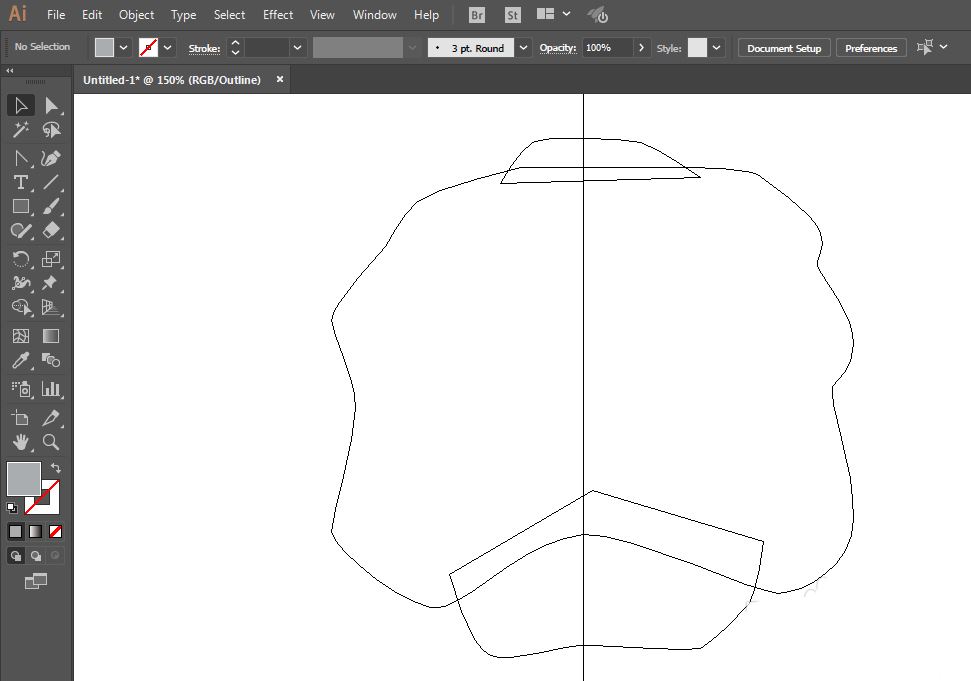
Task: Select the Anchor Point tool
Action: pyautogui.click(x=20, y=158)
